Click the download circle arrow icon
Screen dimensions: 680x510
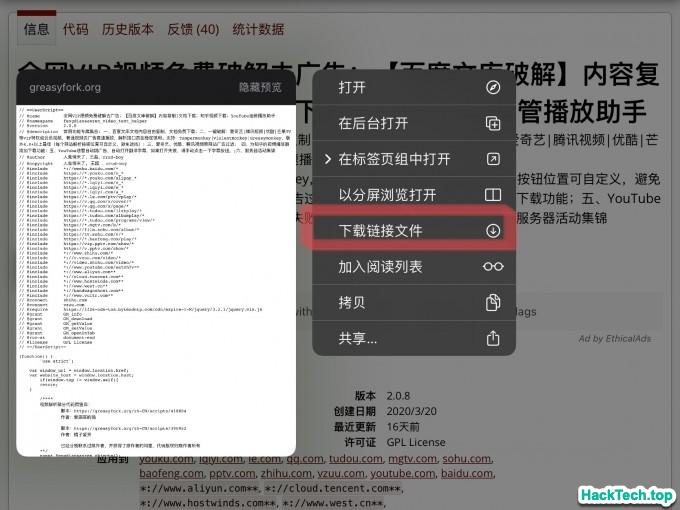point(493,231)
